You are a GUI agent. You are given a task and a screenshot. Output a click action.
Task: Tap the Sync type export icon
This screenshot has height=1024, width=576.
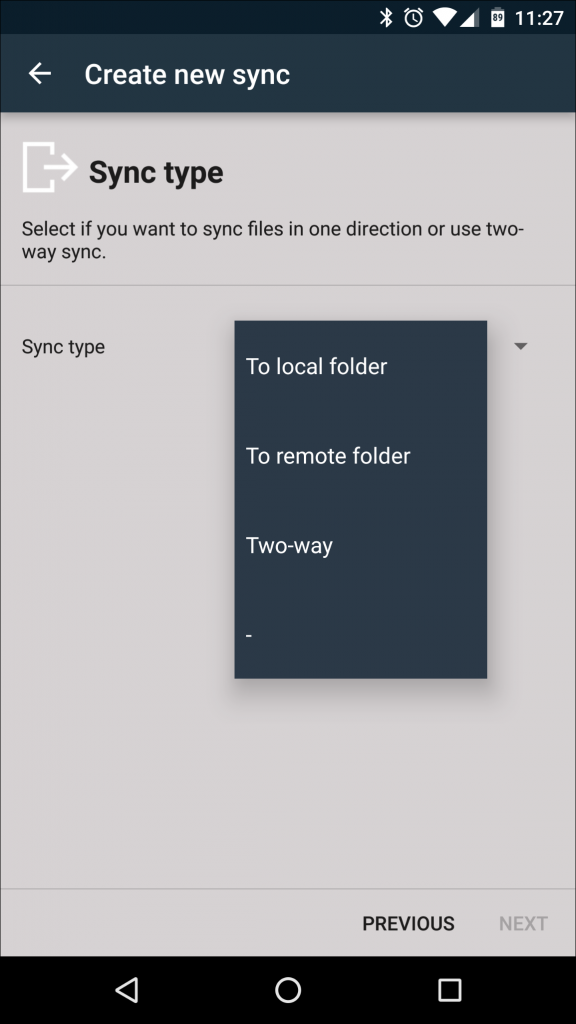(47, 170)
